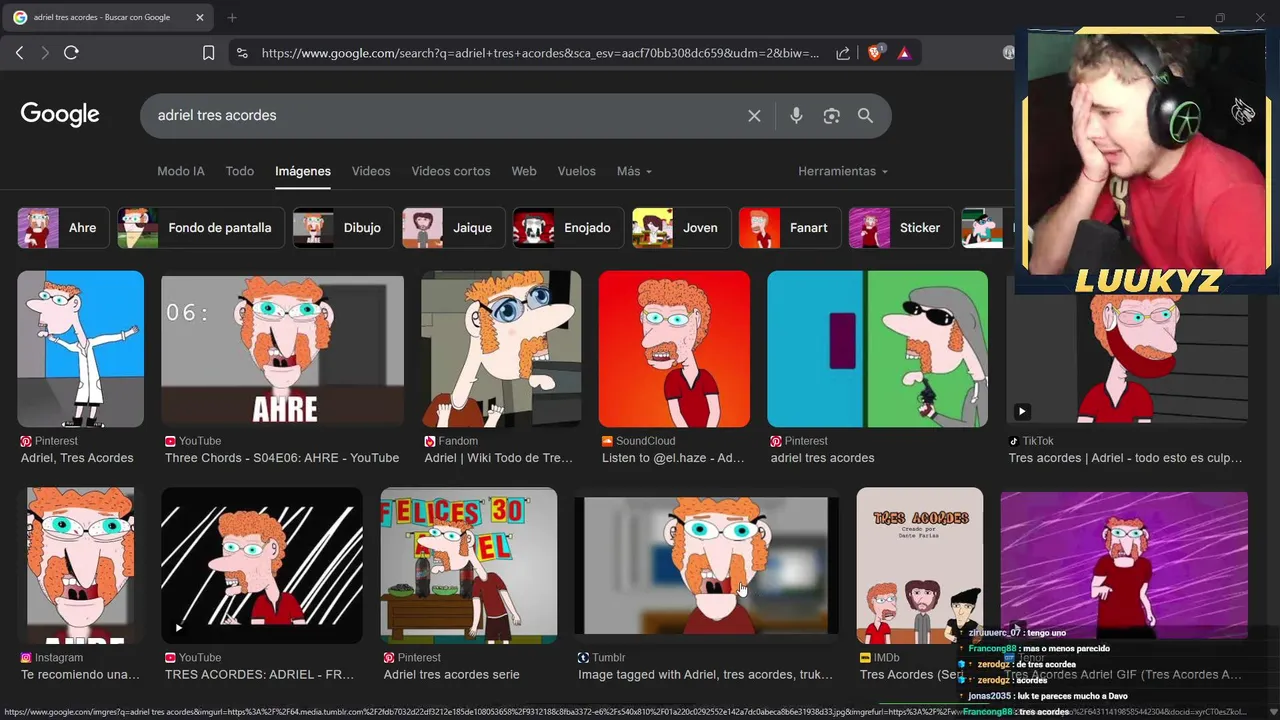
Task: Open 'Adriel tres acordes serie' link
Action: (451, 675)
